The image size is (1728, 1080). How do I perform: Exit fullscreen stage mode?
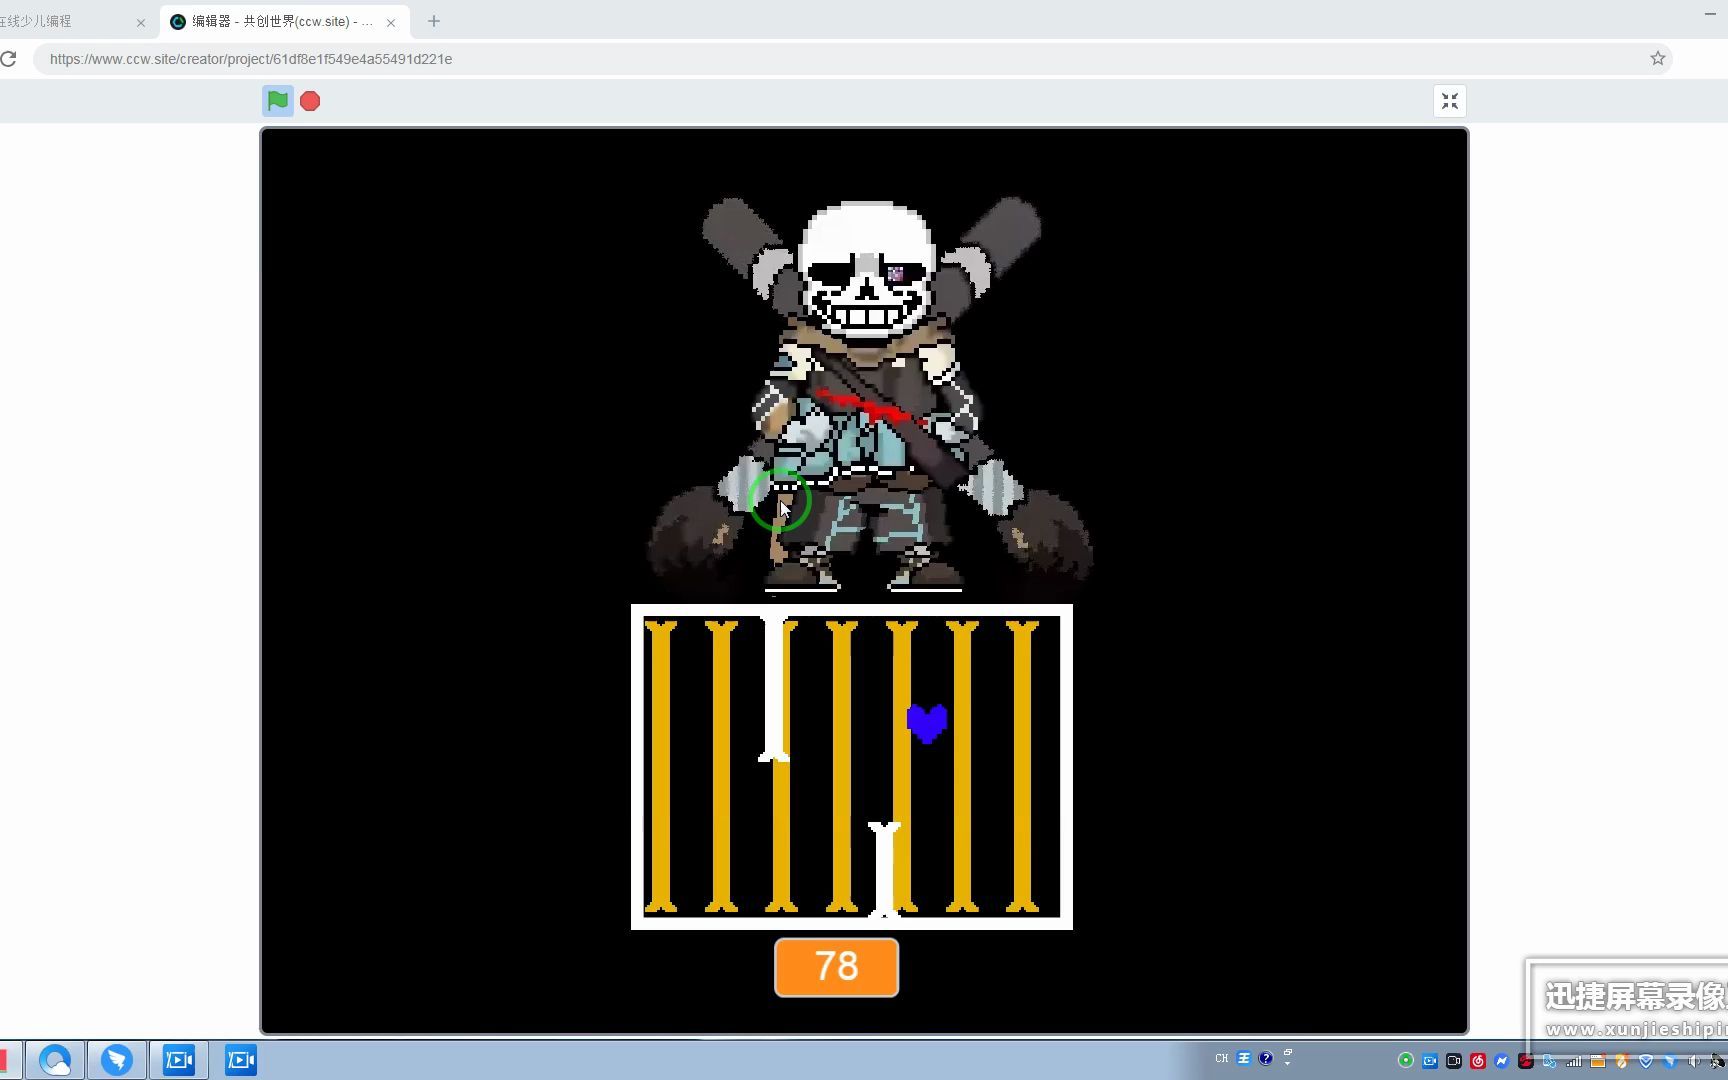[x=1450, y=101]
